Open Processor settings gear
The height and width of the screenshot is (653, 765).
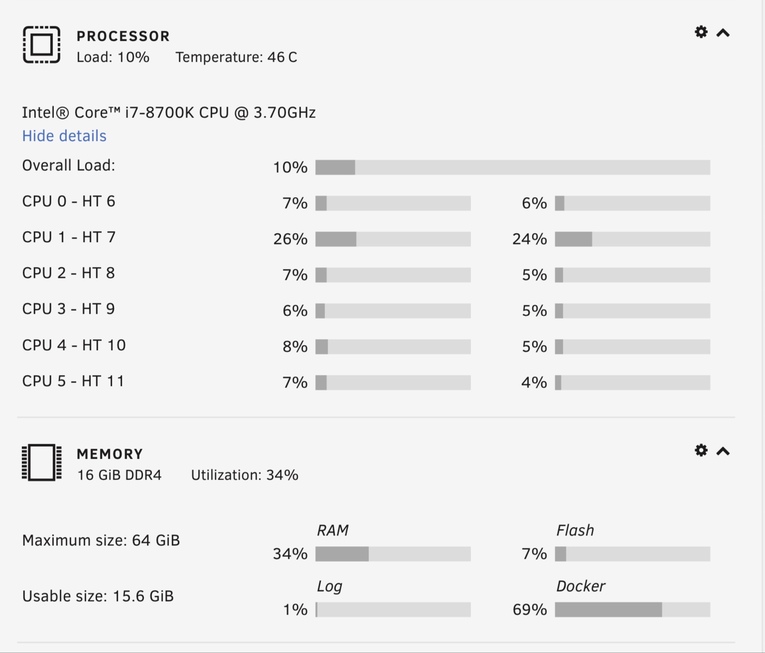pos(701,32)
